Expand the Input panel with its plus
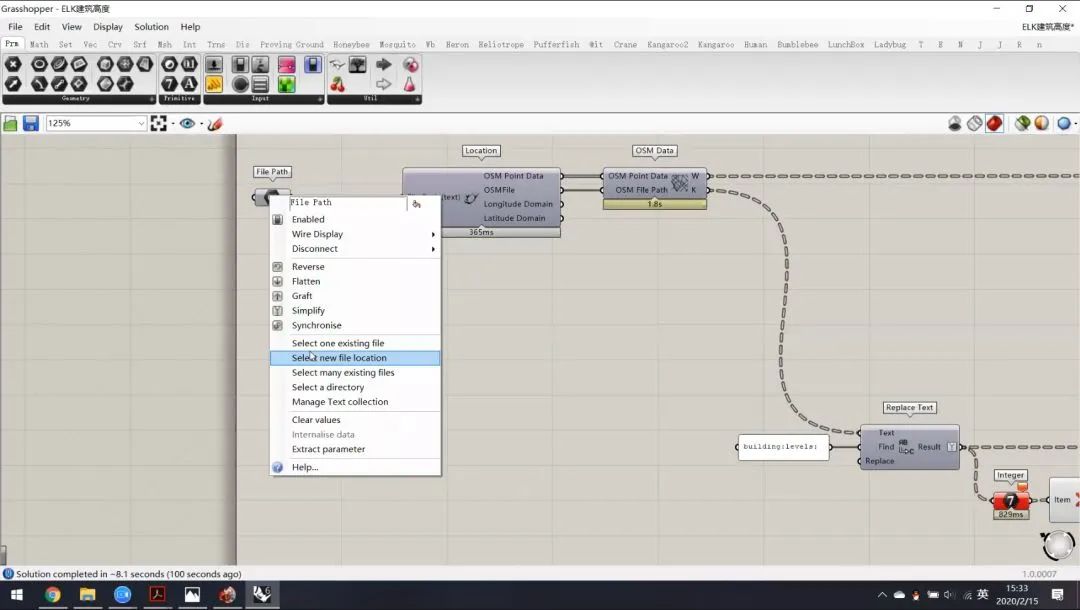Image resolution: width=1080 pixels, height=610 pixels. click(x=320, y=99)
